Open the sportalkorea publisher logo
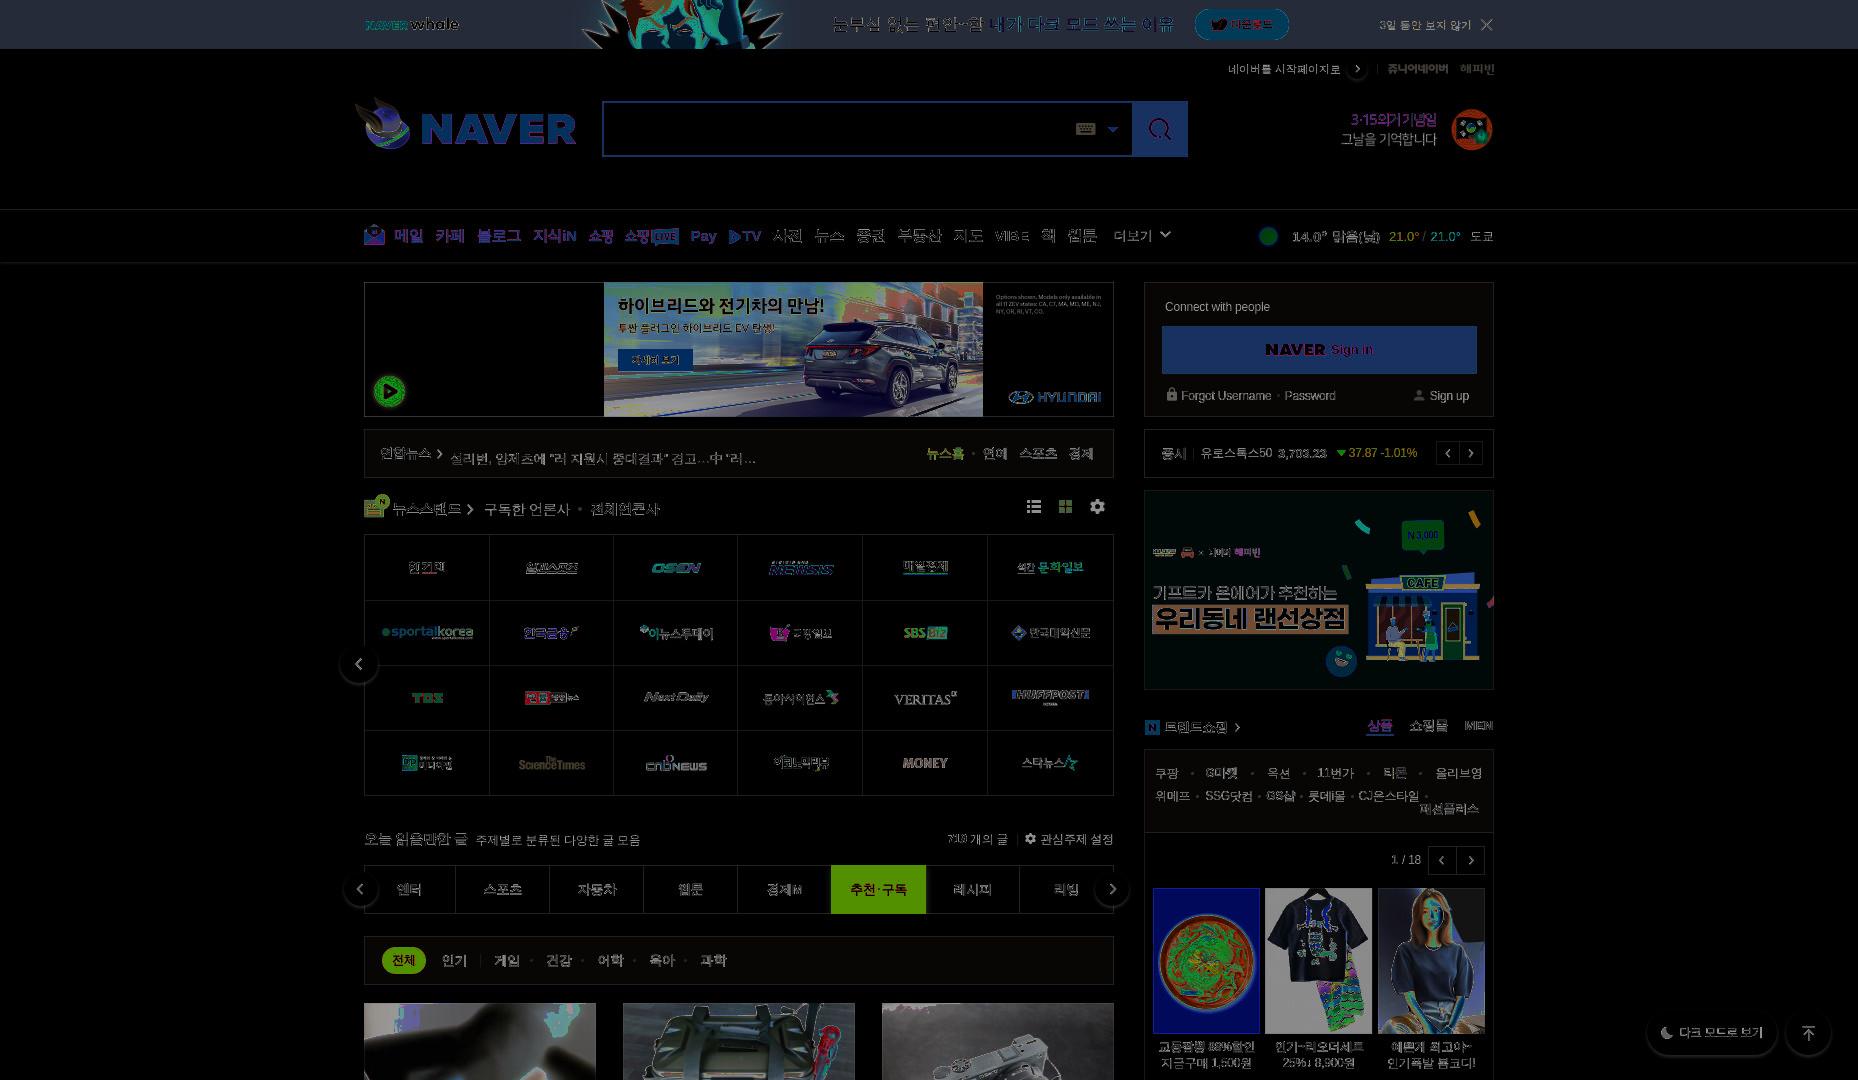Image resolution: width=1858 pixels, height=1080 pixels. [427, 633]
